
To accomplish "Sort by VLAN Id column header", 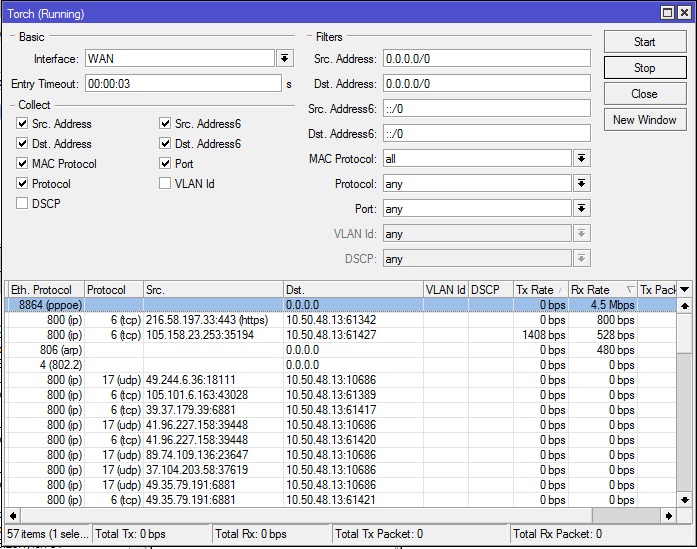I will click(x=445, y=290).
